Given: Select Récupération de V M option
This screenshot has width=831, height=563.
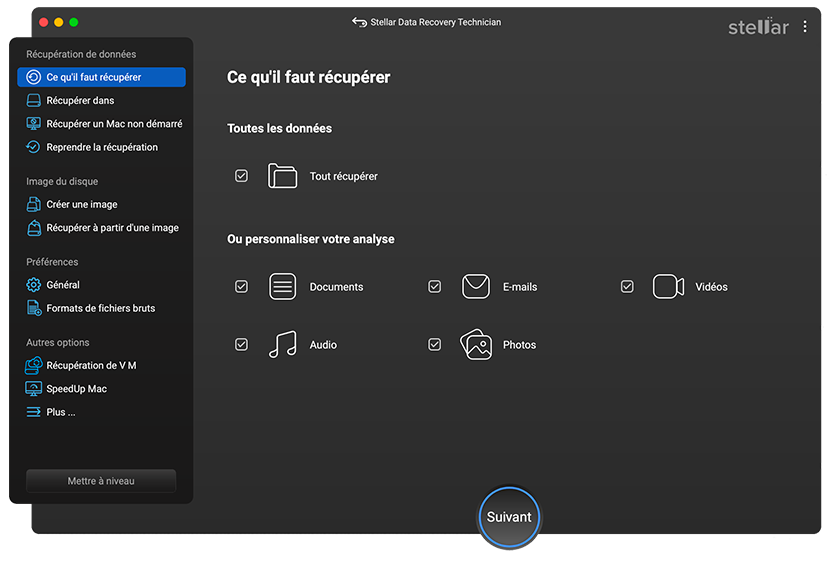Looking at the screenshot, I should click(x=91, y=366).
